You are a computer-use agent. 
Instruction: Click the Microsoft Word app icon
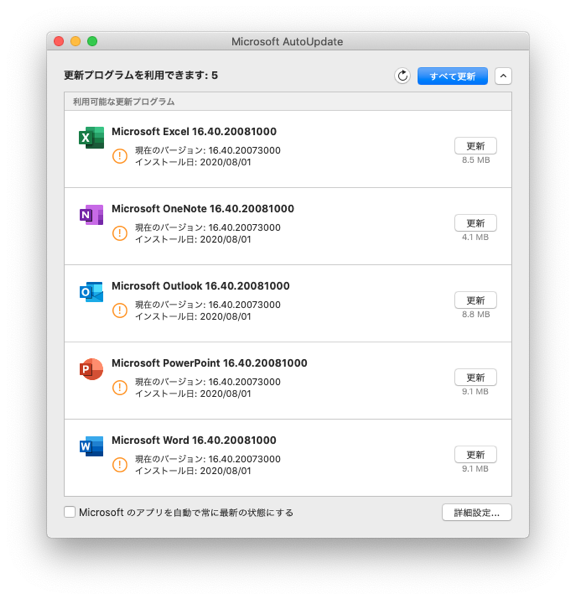click(x=91, y=446)
